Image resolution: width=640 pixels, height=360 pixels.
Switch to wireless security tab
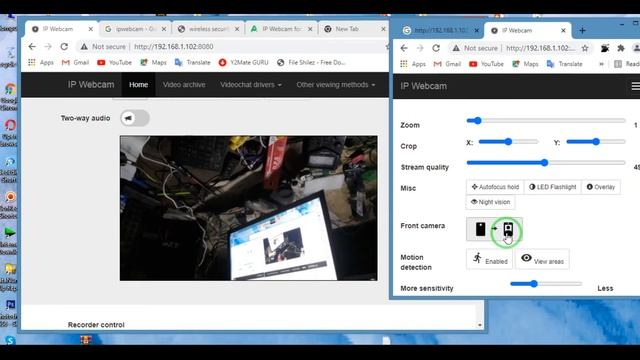click(208, 29)
